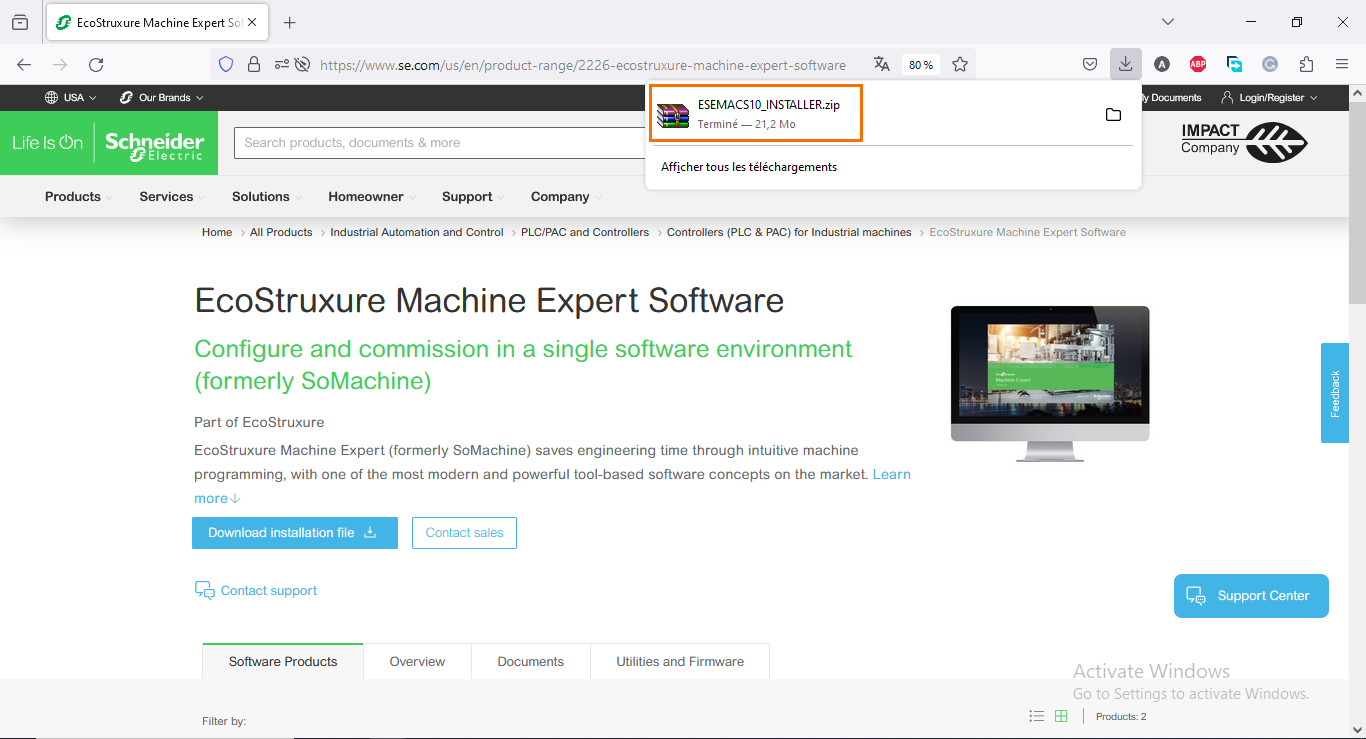Screen dimensions: 1366x739
Task: Click the translate page icon in the address bar
Action: click(x=881, y=64)
